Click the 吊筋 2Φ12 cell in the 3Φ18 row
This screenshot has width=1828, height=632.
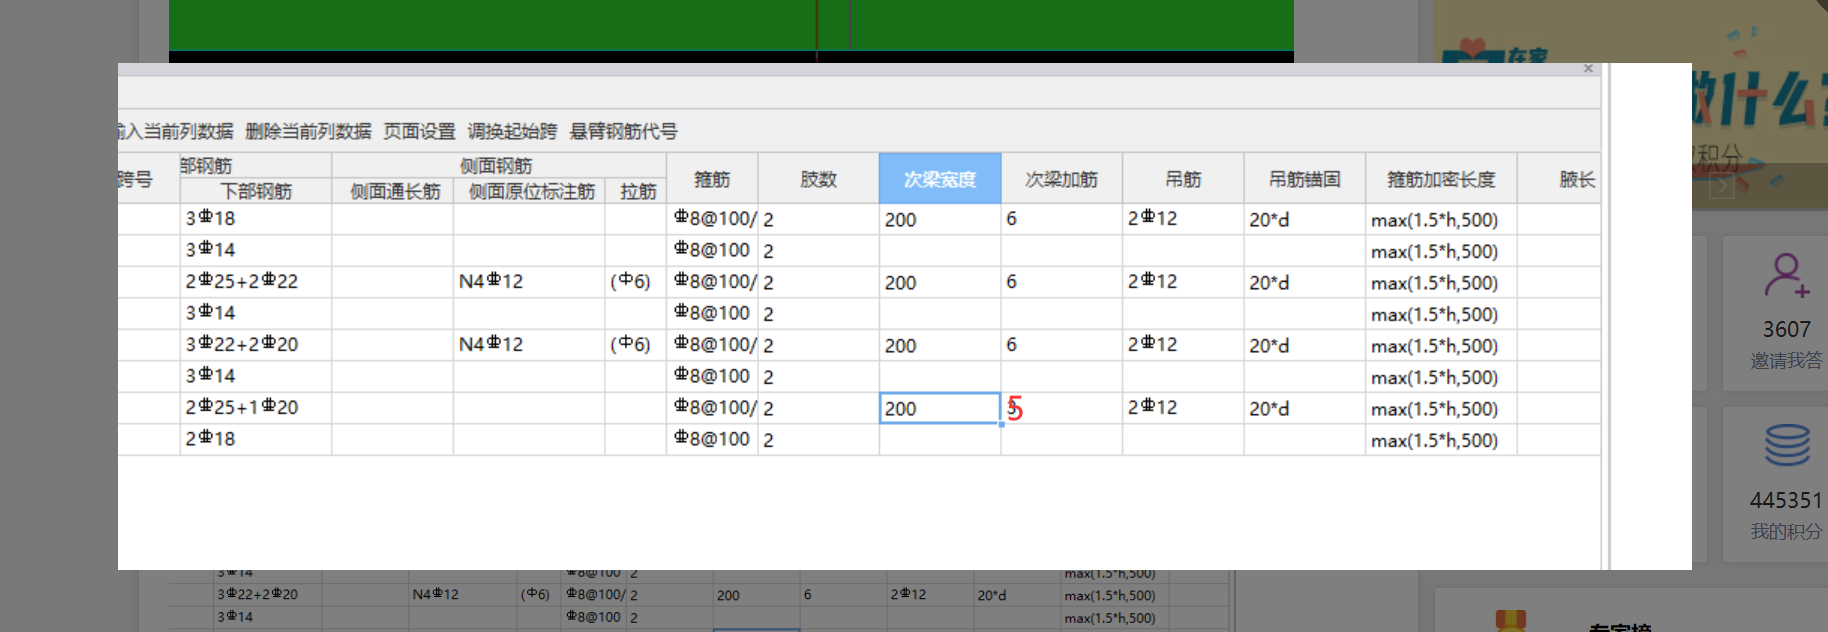coord(1183,219)
